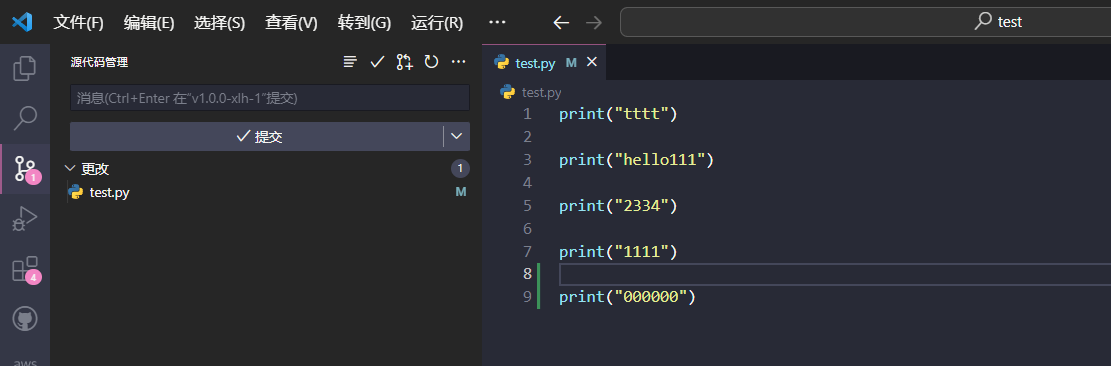This screenshot has height=366, width=1111.
Task: Open the Search view in activity bar
Action: pos(25,118)
